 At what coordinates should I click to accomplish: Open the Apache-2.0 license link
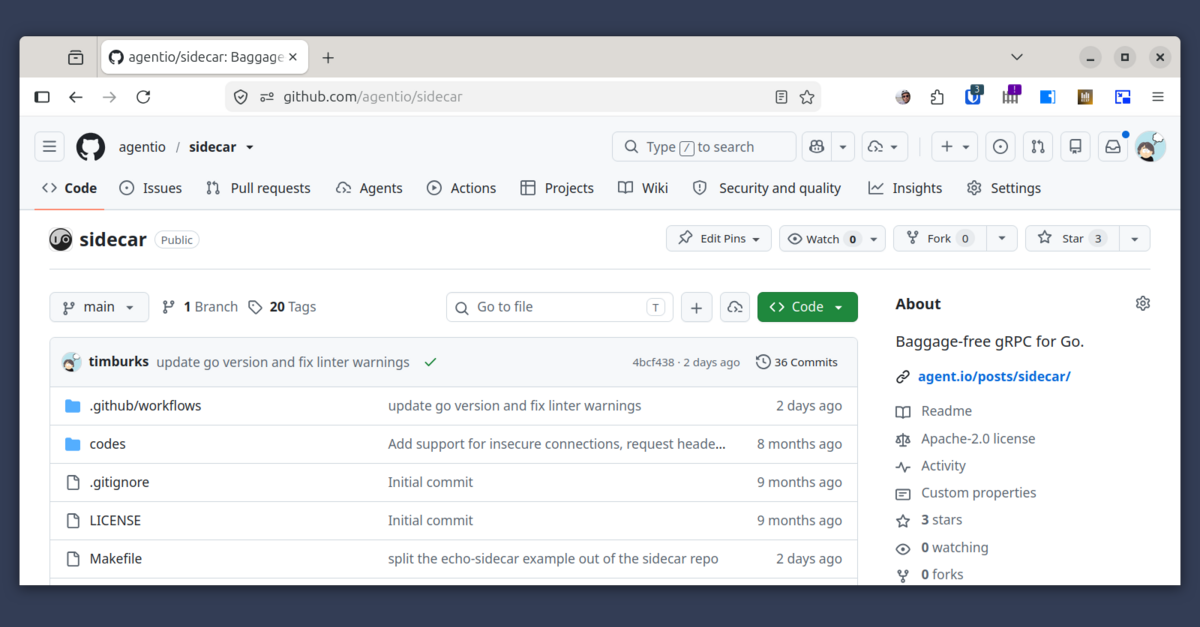[x=978, y=439]
